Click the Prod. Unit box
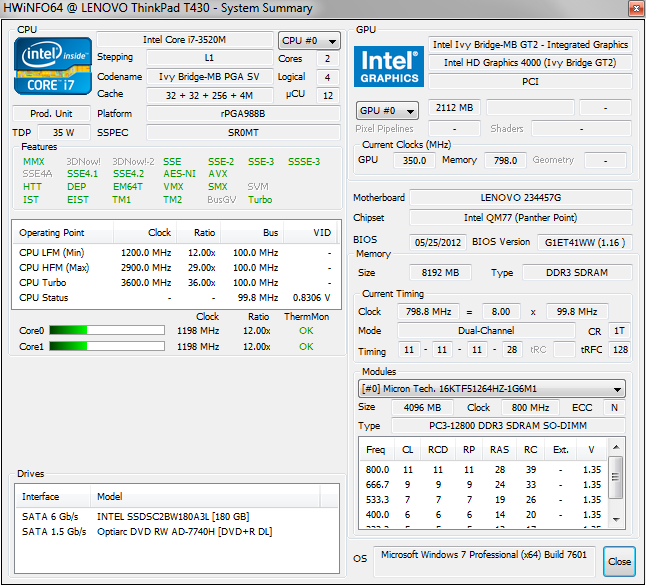The image size is (646, 586). [51, 114]
